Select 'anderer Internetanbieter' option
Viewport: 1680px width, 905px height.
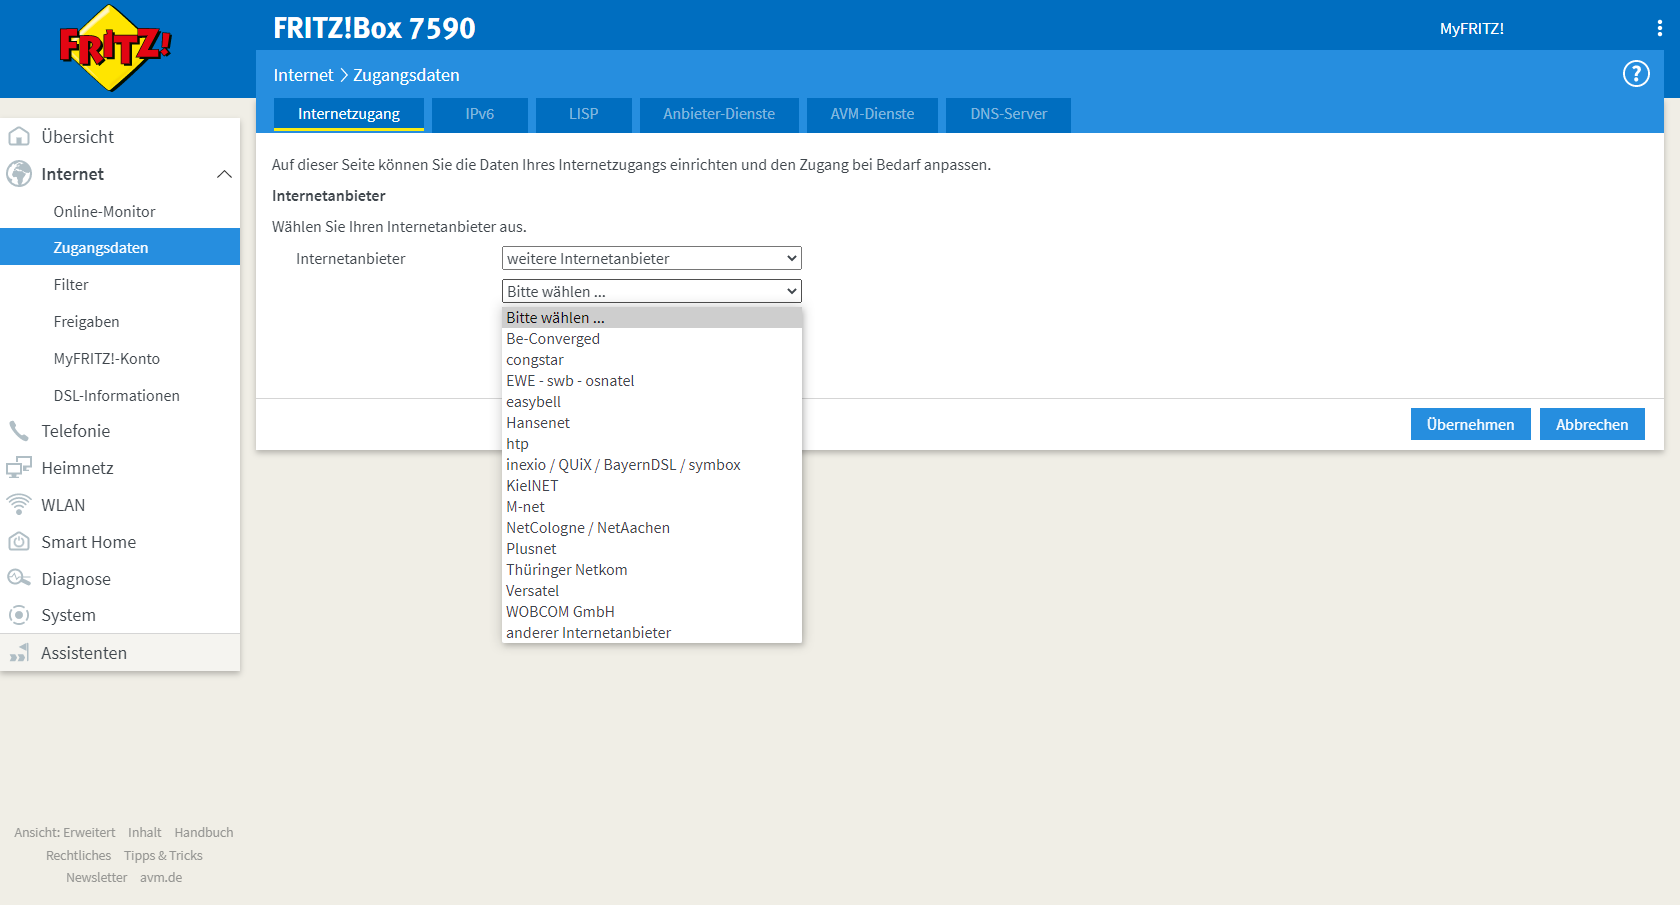click(652, 633)
